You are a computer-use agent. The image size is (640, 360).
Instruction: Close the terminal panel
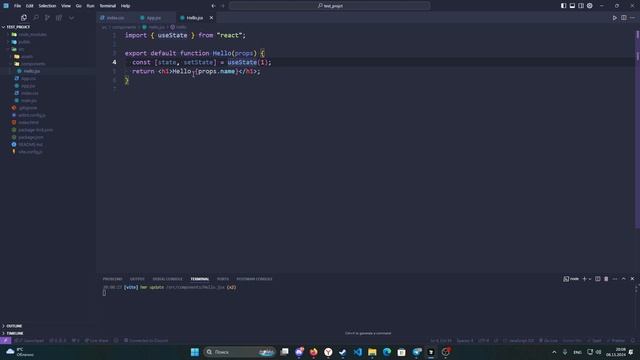[x=632, y=279]
